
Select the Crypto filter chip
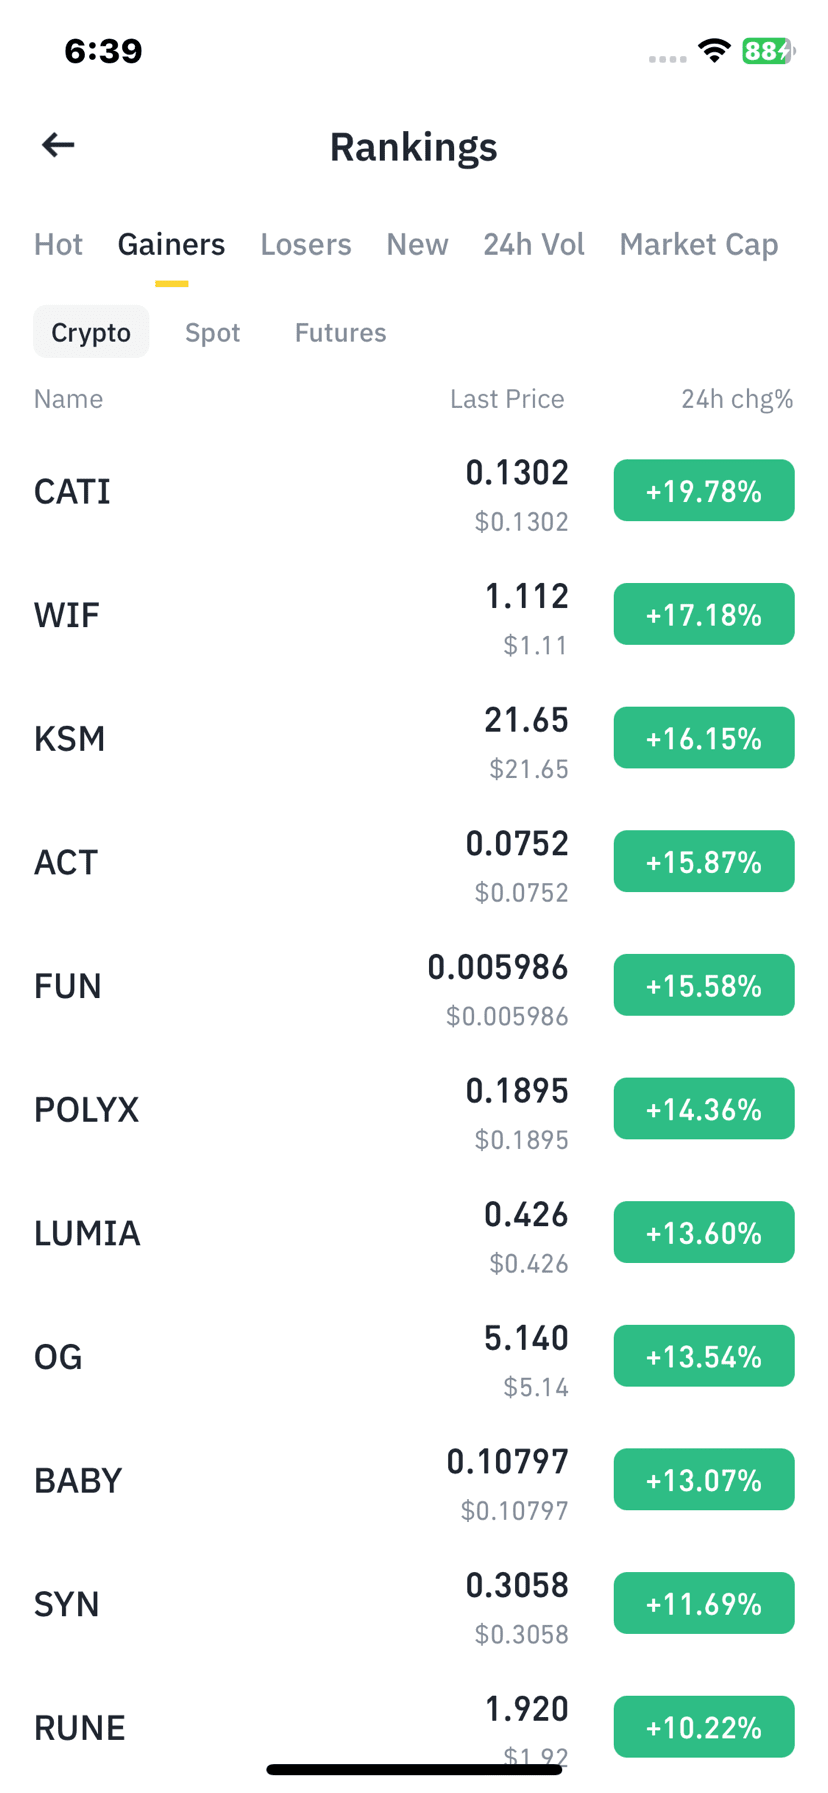coord(91,332)
